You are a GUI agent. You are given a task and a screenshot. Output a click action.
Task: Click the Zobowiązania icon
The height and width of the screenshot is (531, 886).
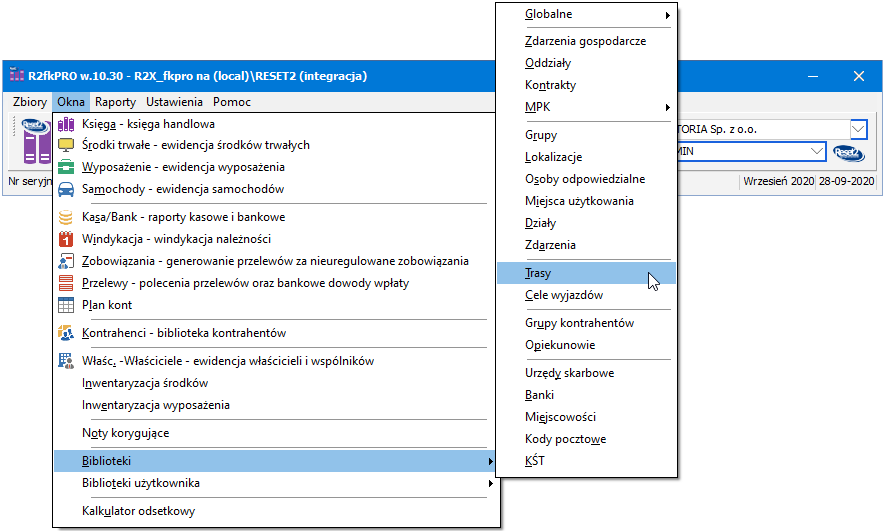(66, 261)
